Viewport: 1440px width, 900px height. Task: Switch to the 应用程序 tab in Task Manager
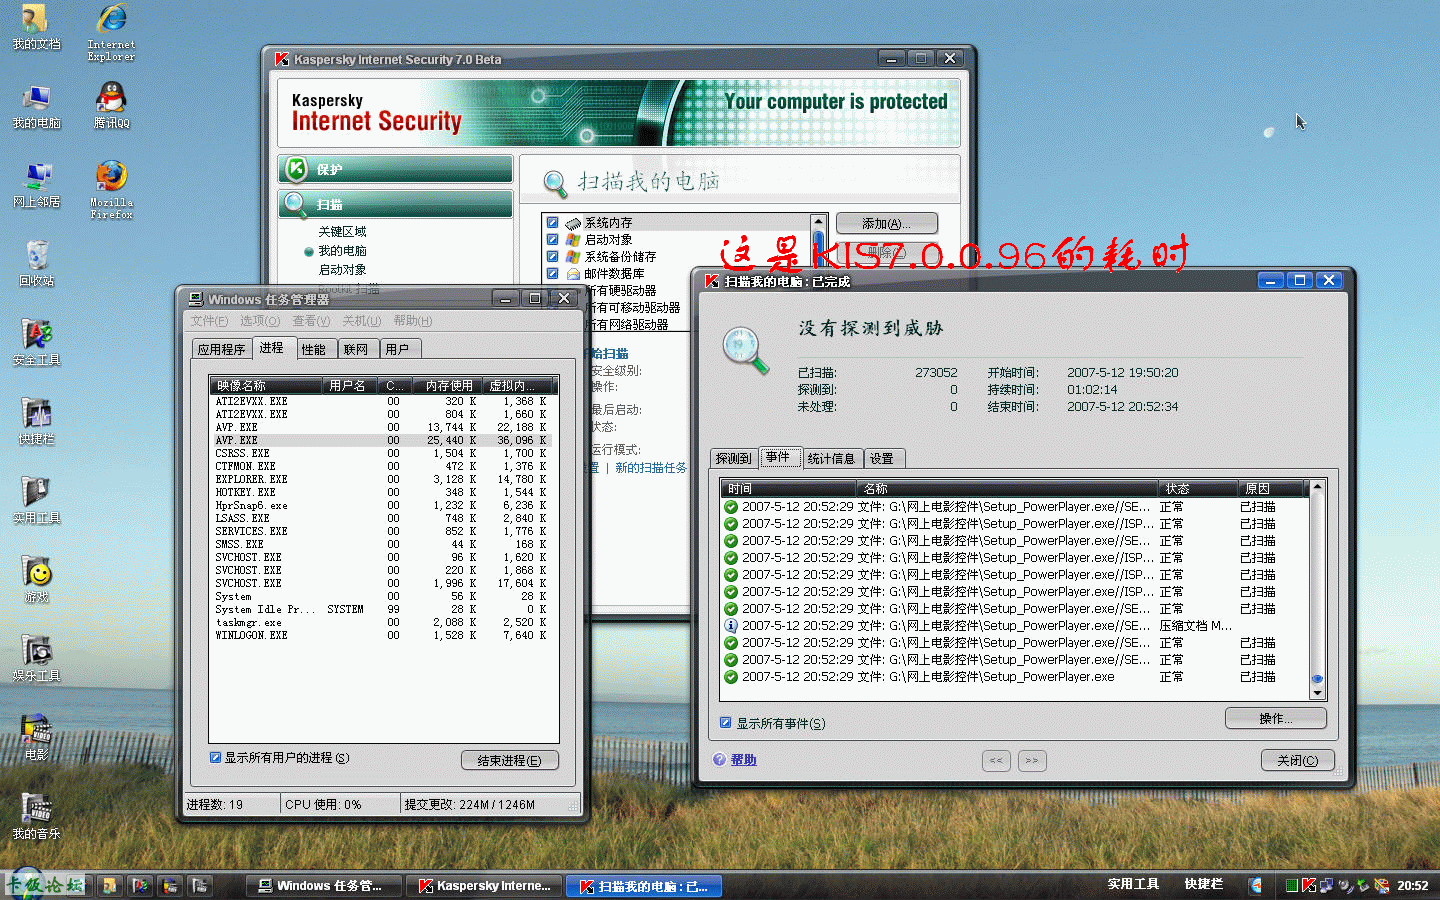(x=221, y=350)
